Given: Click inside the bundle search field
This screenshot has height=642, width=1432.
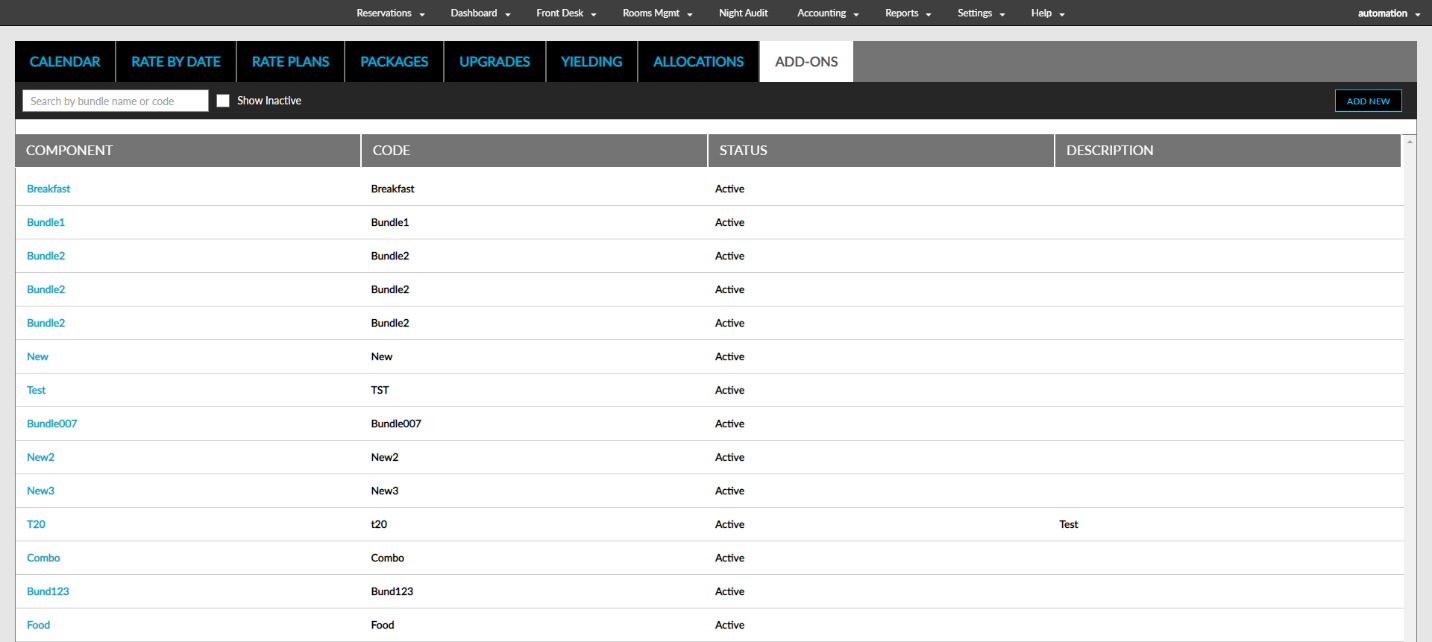Looking at the screenshot, I should tap(114, 100).
